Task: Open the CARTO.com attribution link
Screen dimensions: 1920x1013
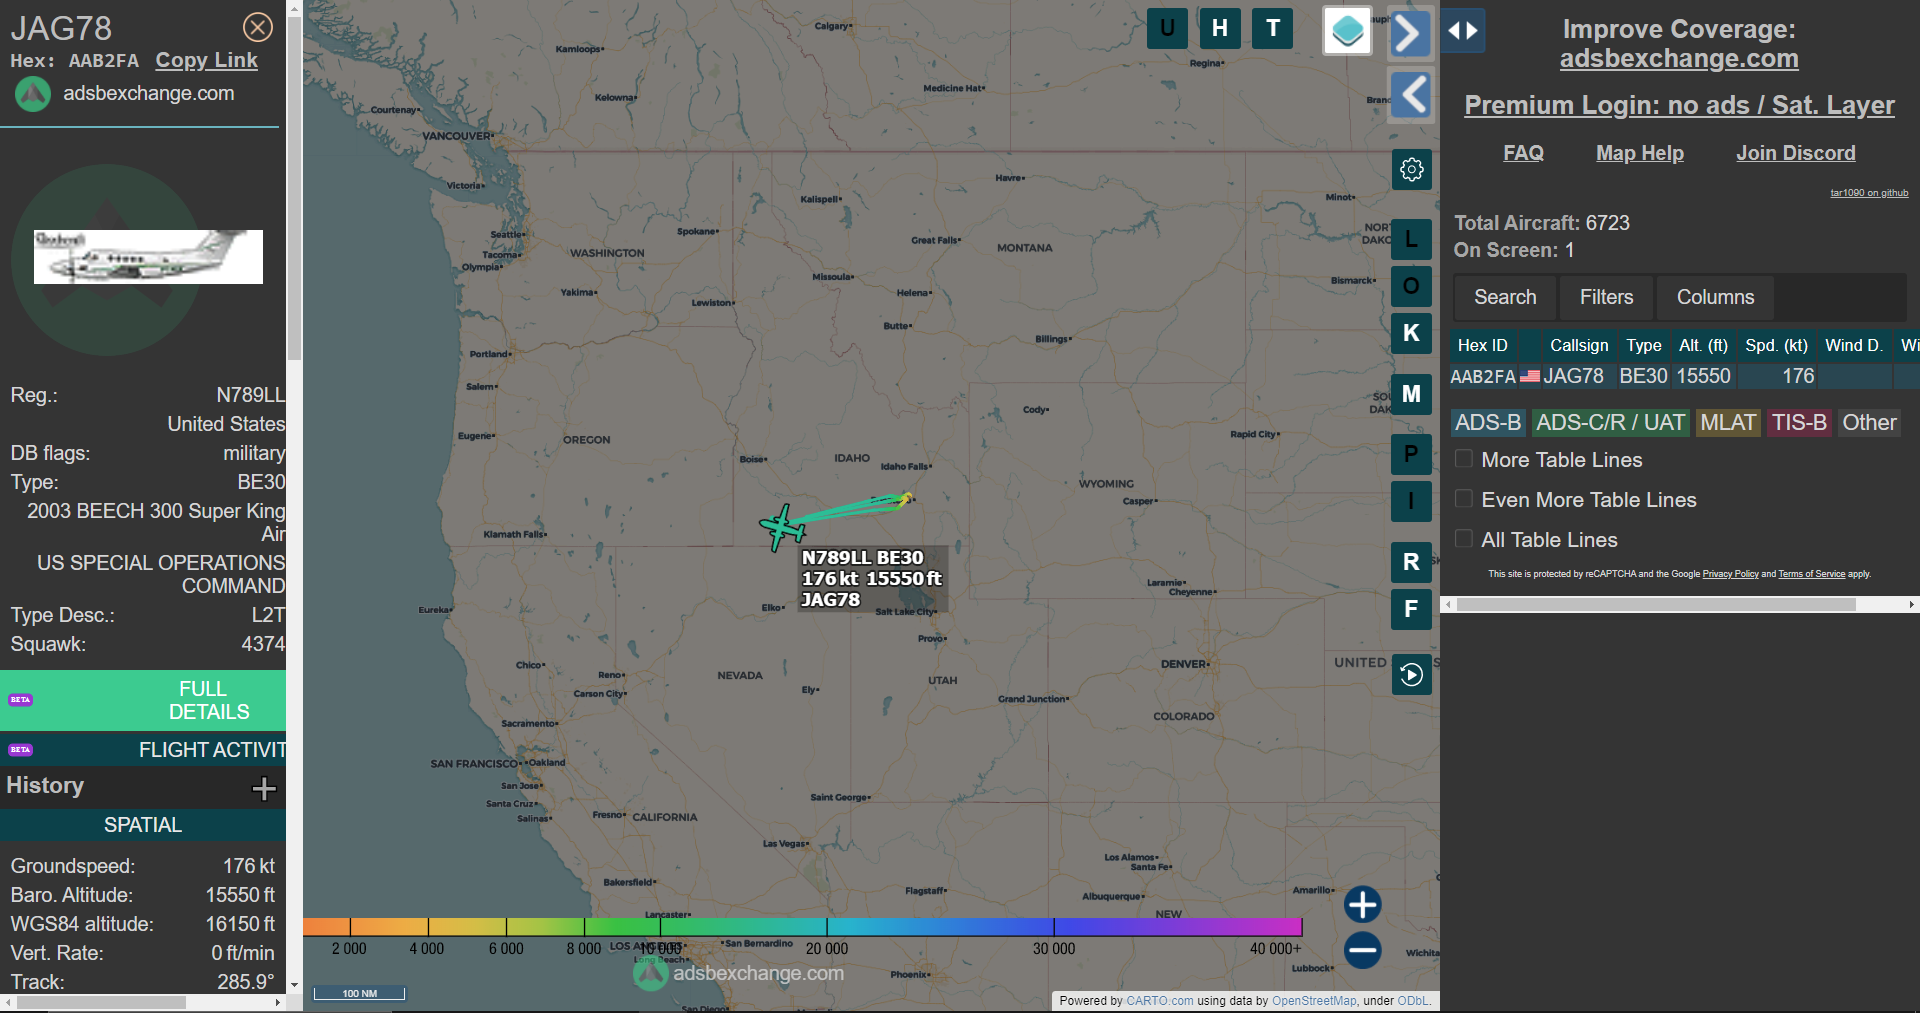Action: pos(1160,1001)
